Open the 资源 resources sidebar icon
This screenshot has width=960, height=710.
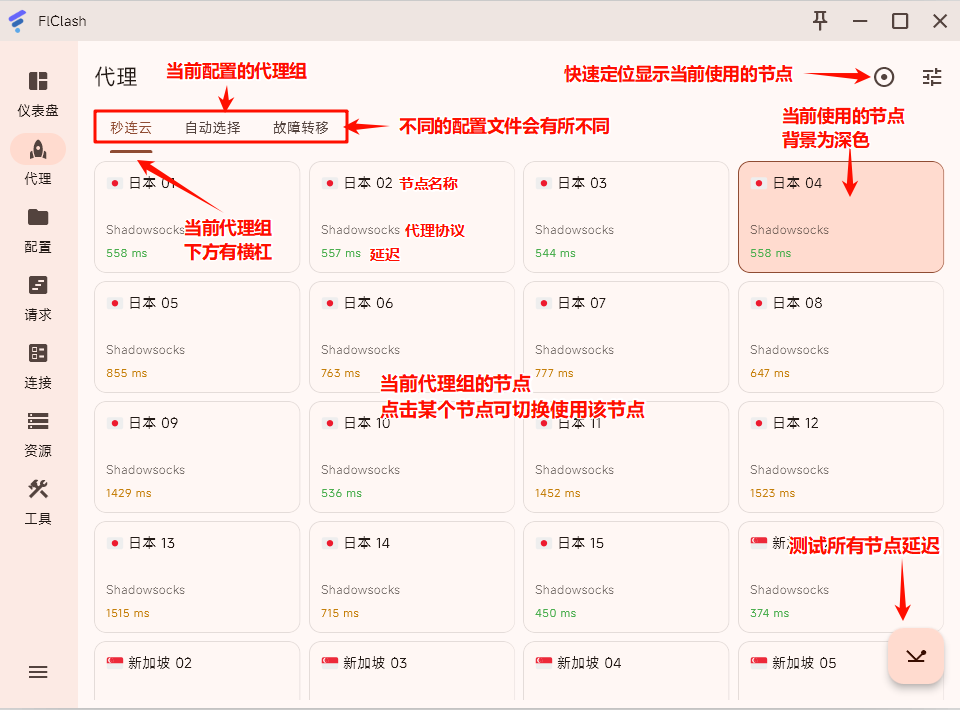click(38, 421)
